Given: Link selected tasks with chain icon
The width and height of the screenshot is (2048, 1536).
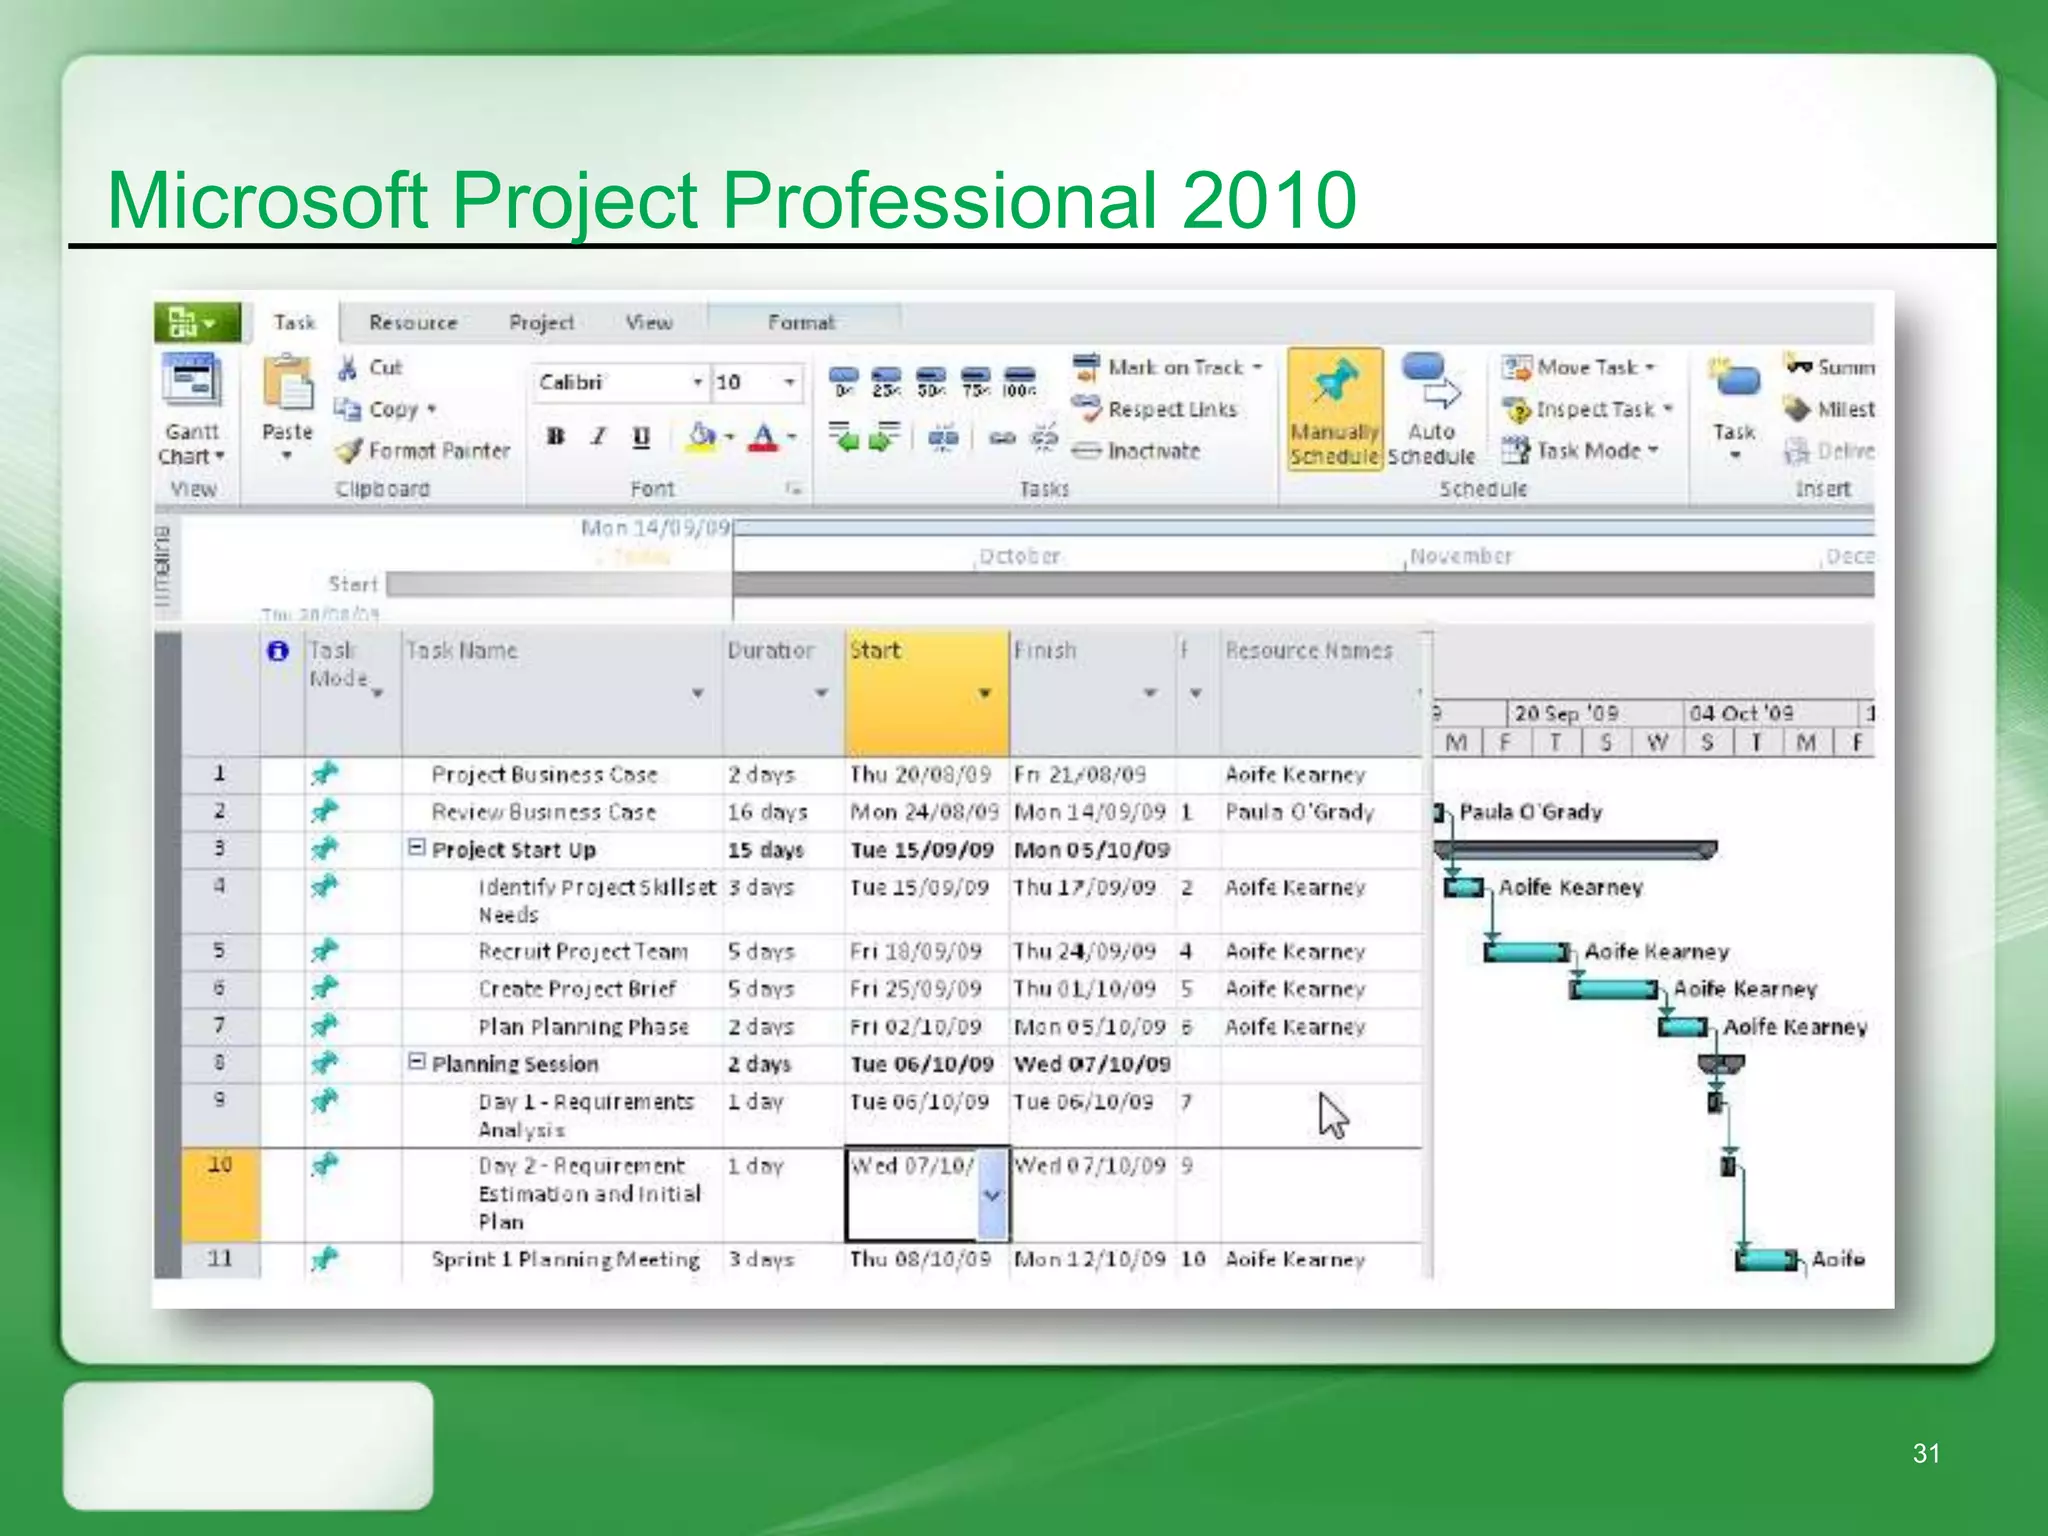Looking at the screenshot, I should [1002, 438].
